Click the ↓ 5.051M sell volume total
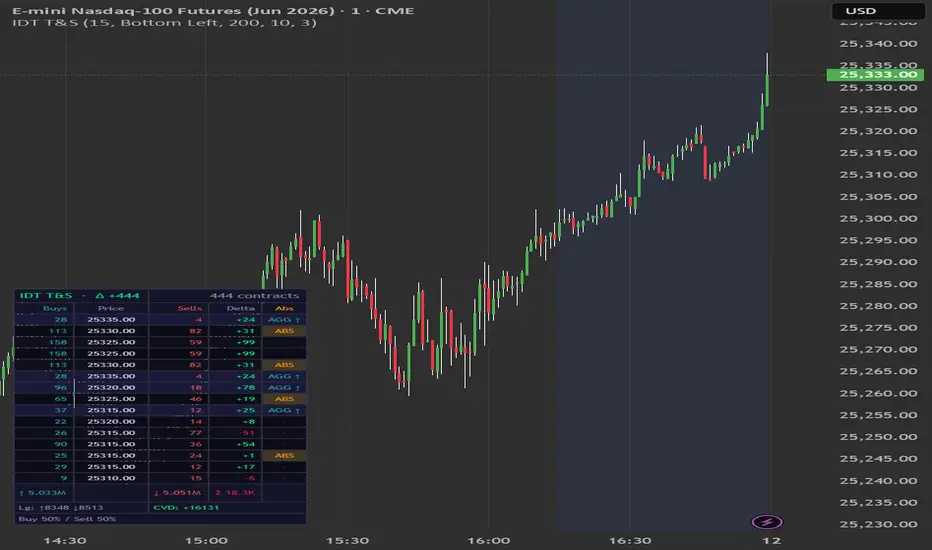The width and height of the screenshot is (932, 550). tap(177, 493)
